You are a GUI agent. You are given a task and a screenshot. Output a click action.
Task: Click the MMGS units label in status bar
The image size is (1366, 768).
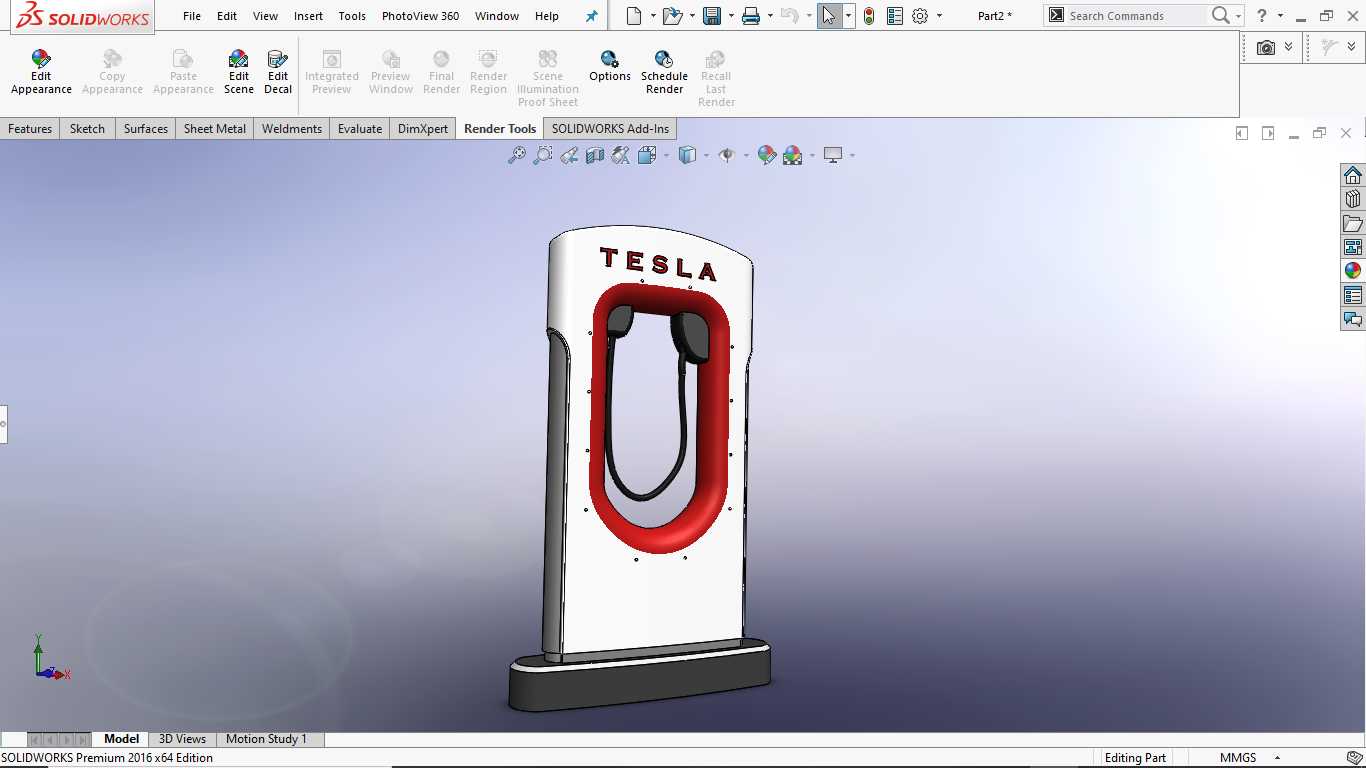click(x=1238, y=758)
